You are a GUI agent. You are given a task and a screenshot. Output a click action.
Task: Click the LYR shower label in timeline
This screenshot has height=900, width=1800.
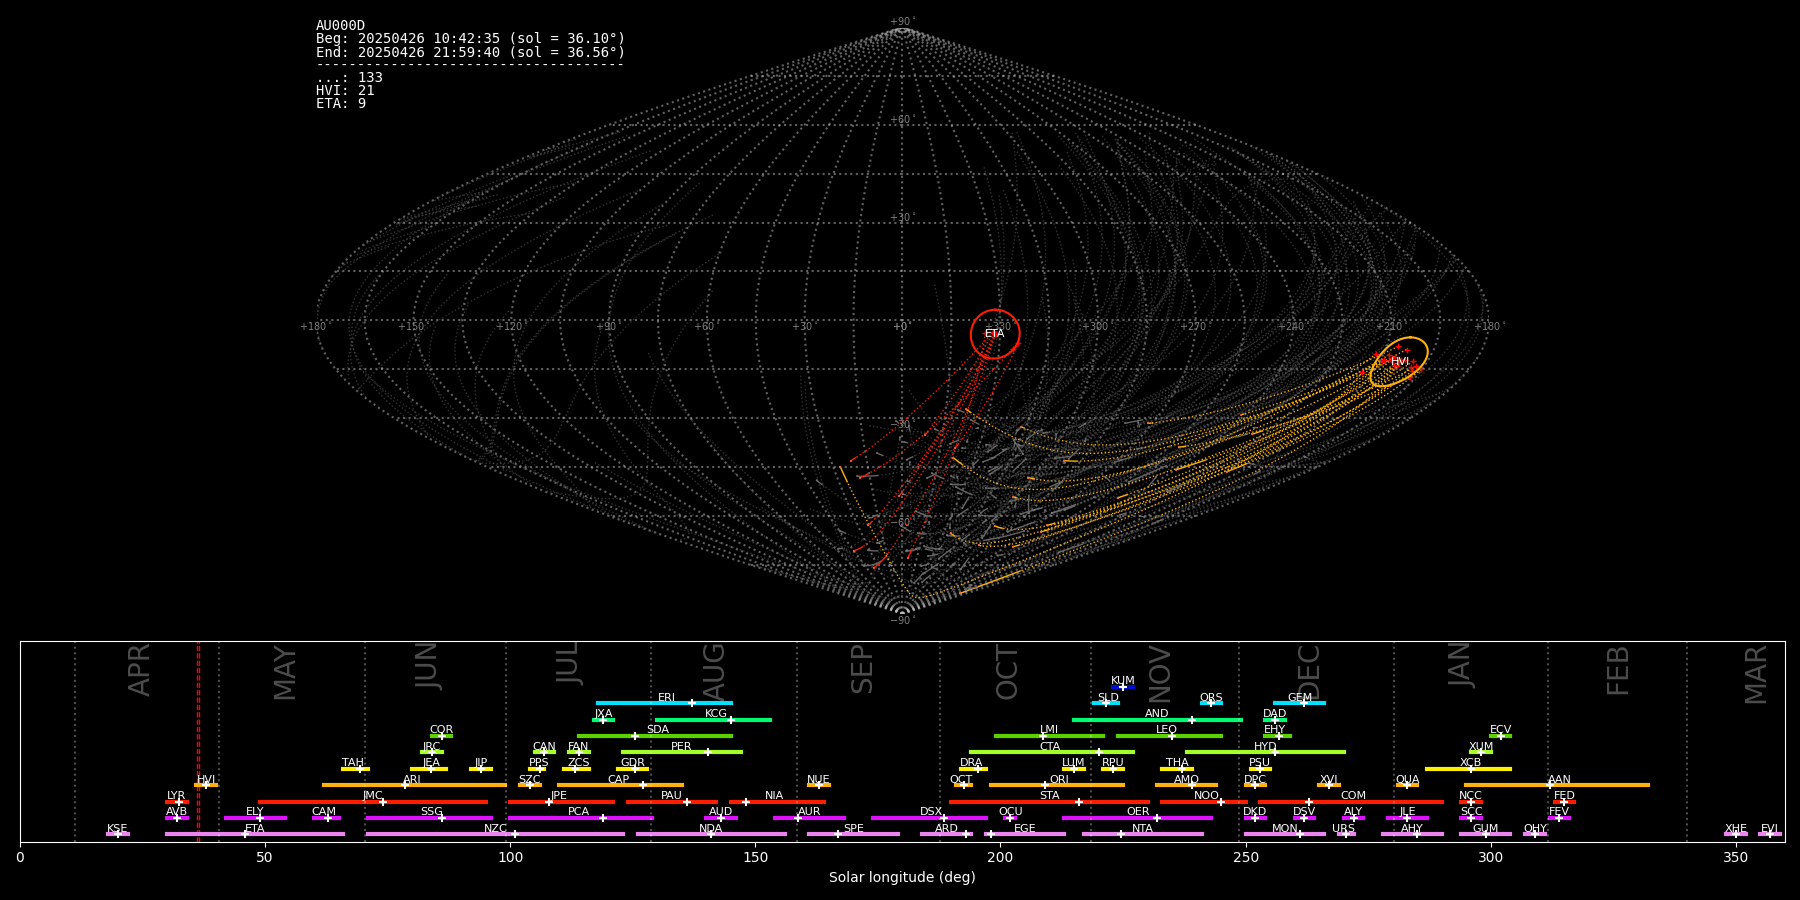176,796
